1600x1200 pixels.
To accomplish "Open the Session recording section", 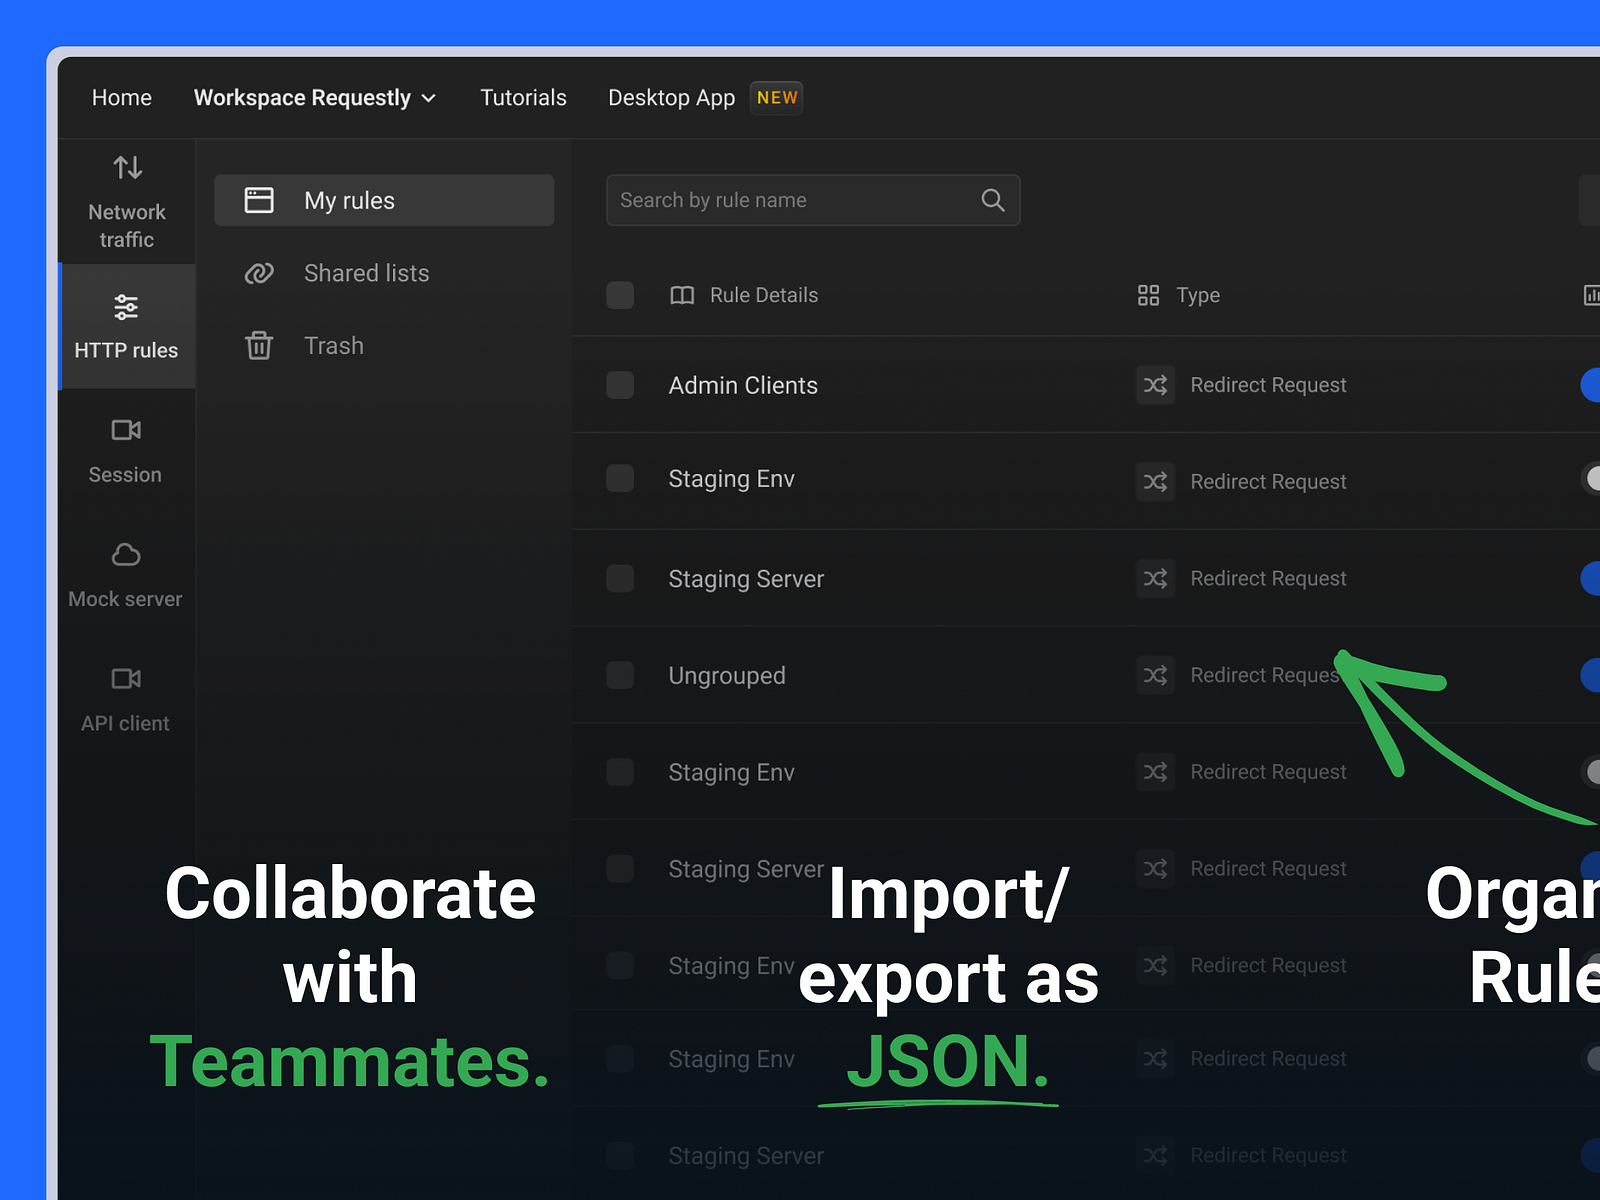I will [x=124, y=450].
